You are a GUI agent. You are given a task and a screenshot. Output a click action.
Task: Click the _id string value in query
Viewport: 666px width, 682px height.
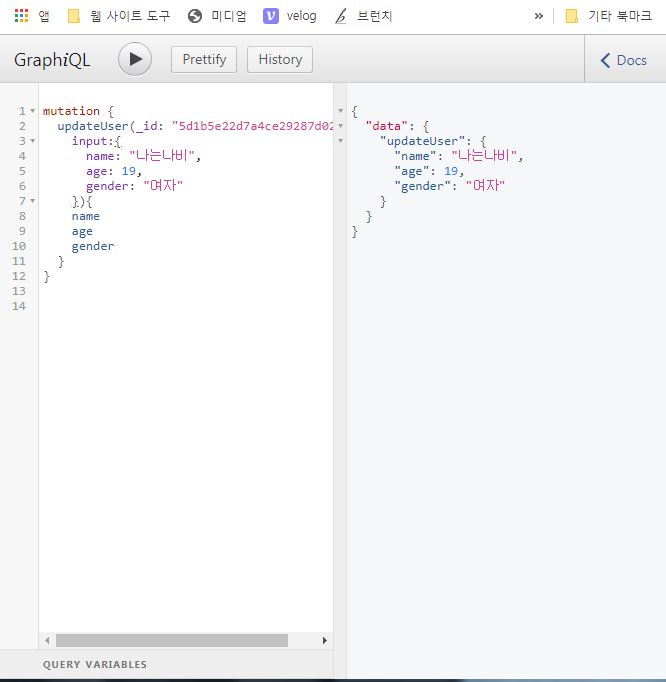252,126
